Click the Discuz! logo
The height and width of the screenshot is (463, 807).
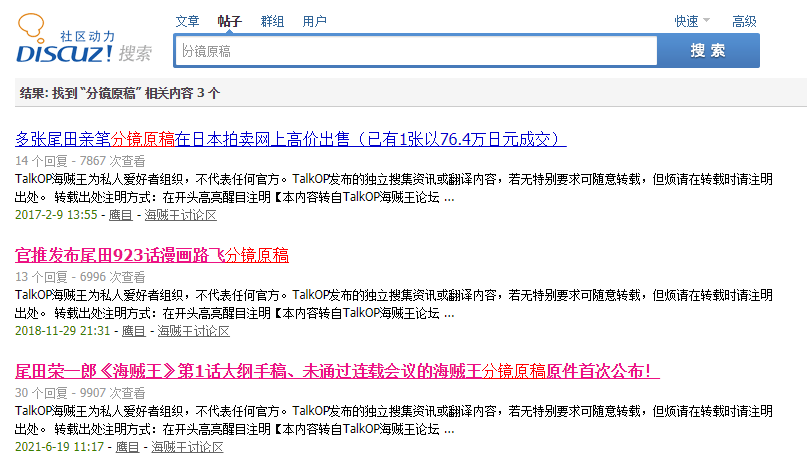point(84,39)
